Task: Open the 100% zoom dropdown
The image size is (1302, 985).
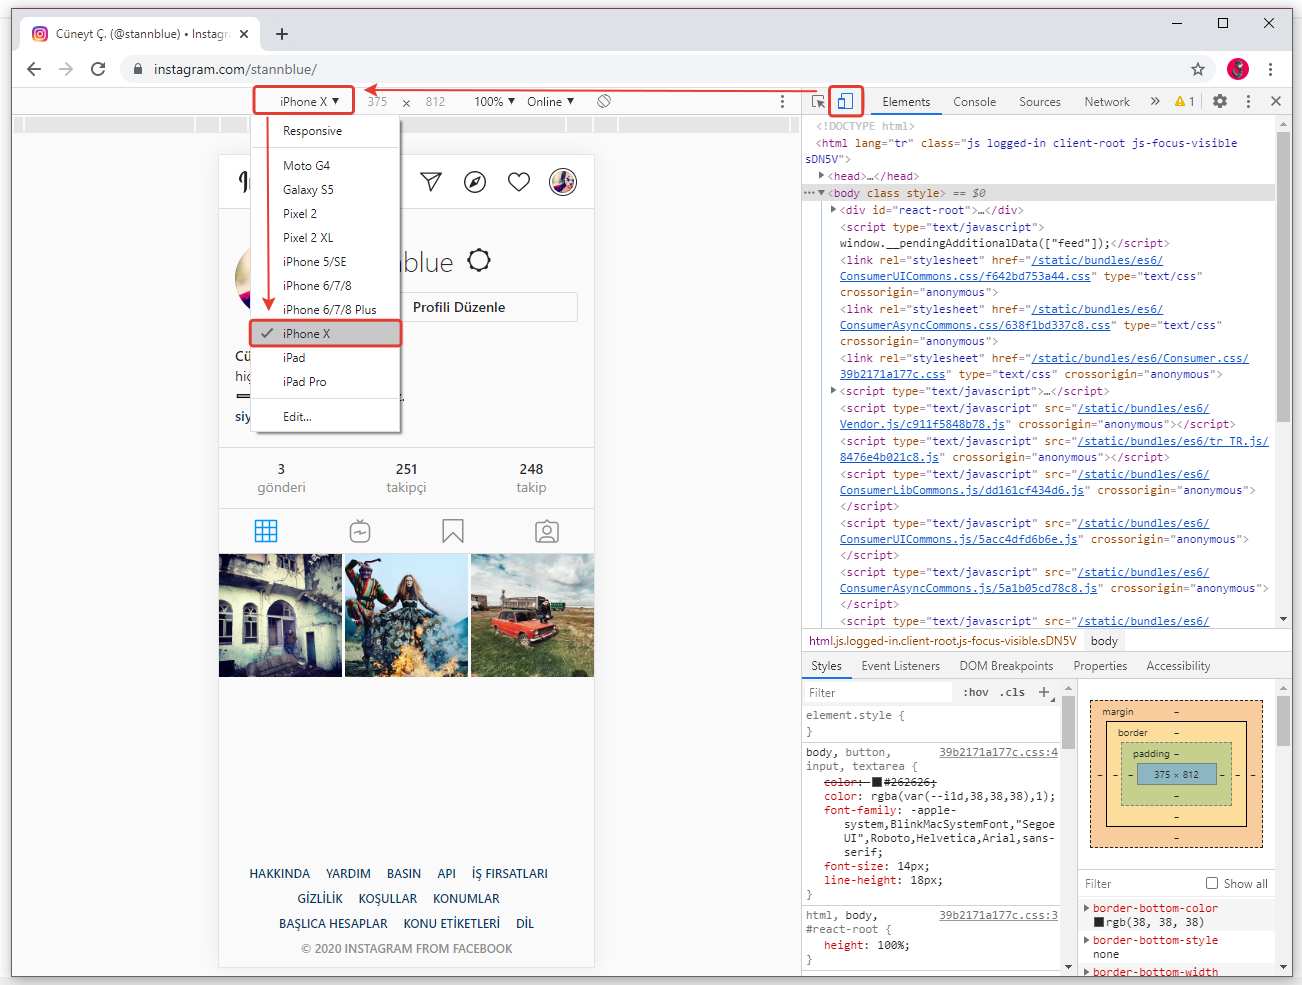Action: tap(494, 101)
